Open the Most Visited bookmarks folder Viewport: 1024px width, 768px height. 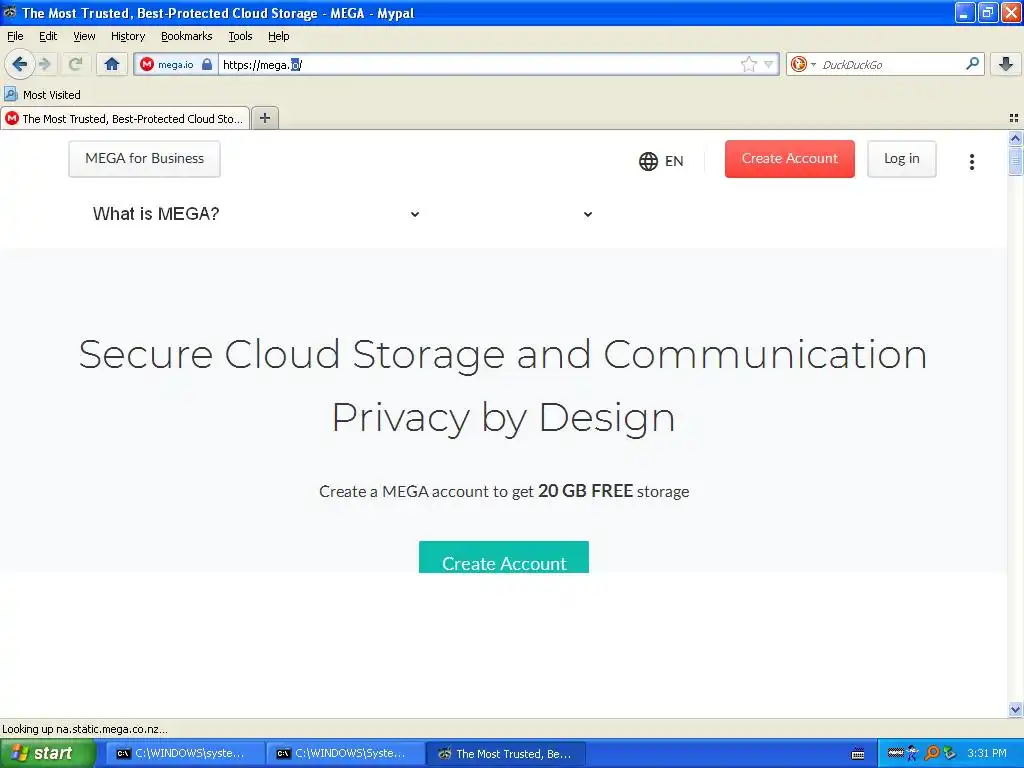click(x=43, y=95)
